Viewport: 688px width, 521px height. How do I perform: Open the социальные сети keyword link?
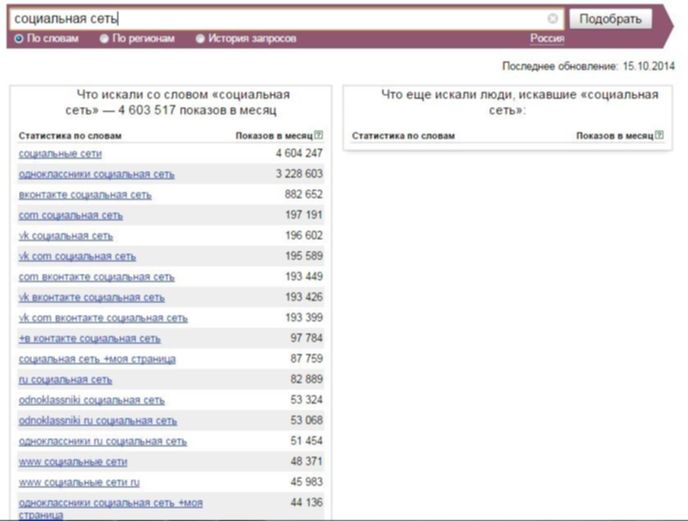tap(60, 153)
